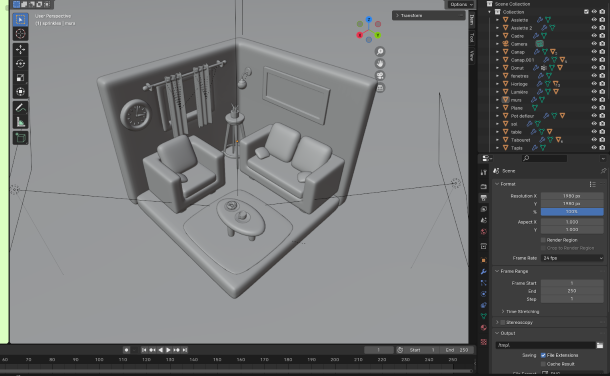Open the Frame Rate dropdown
The width and height of the screenshot is (610, 376).
click(572, 258)
